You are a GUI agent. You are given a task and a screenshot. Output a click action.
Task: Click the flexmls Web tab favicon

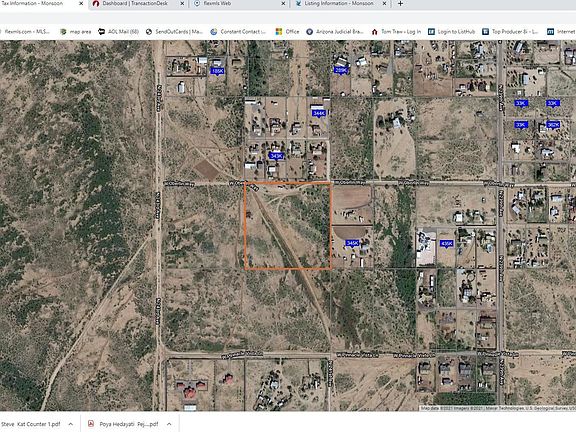pyautogui.click(x=197, y=4)
